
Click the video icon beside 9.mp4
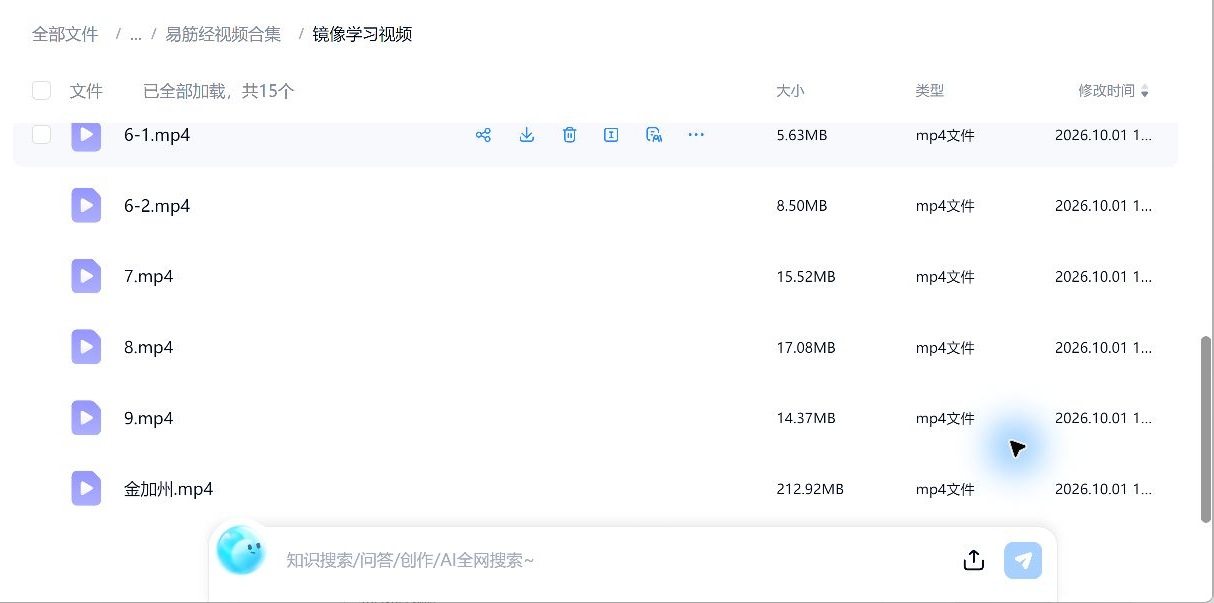coord(86,418)
